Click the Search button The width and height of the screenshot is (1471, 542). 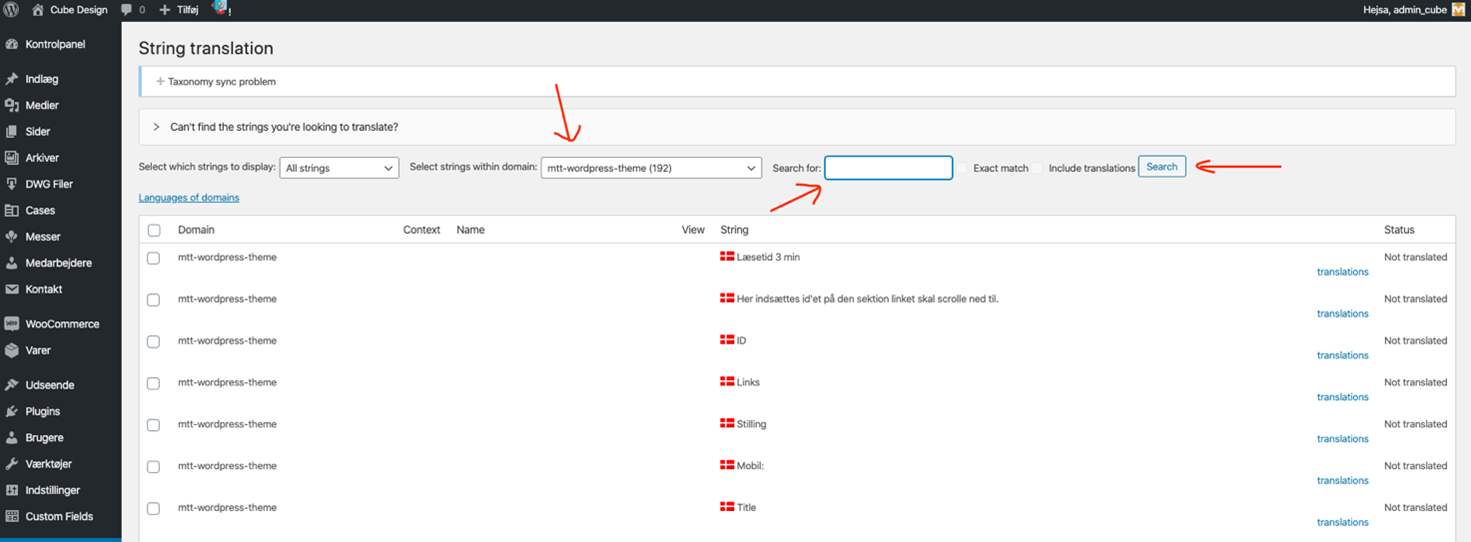coord(1162,167)
